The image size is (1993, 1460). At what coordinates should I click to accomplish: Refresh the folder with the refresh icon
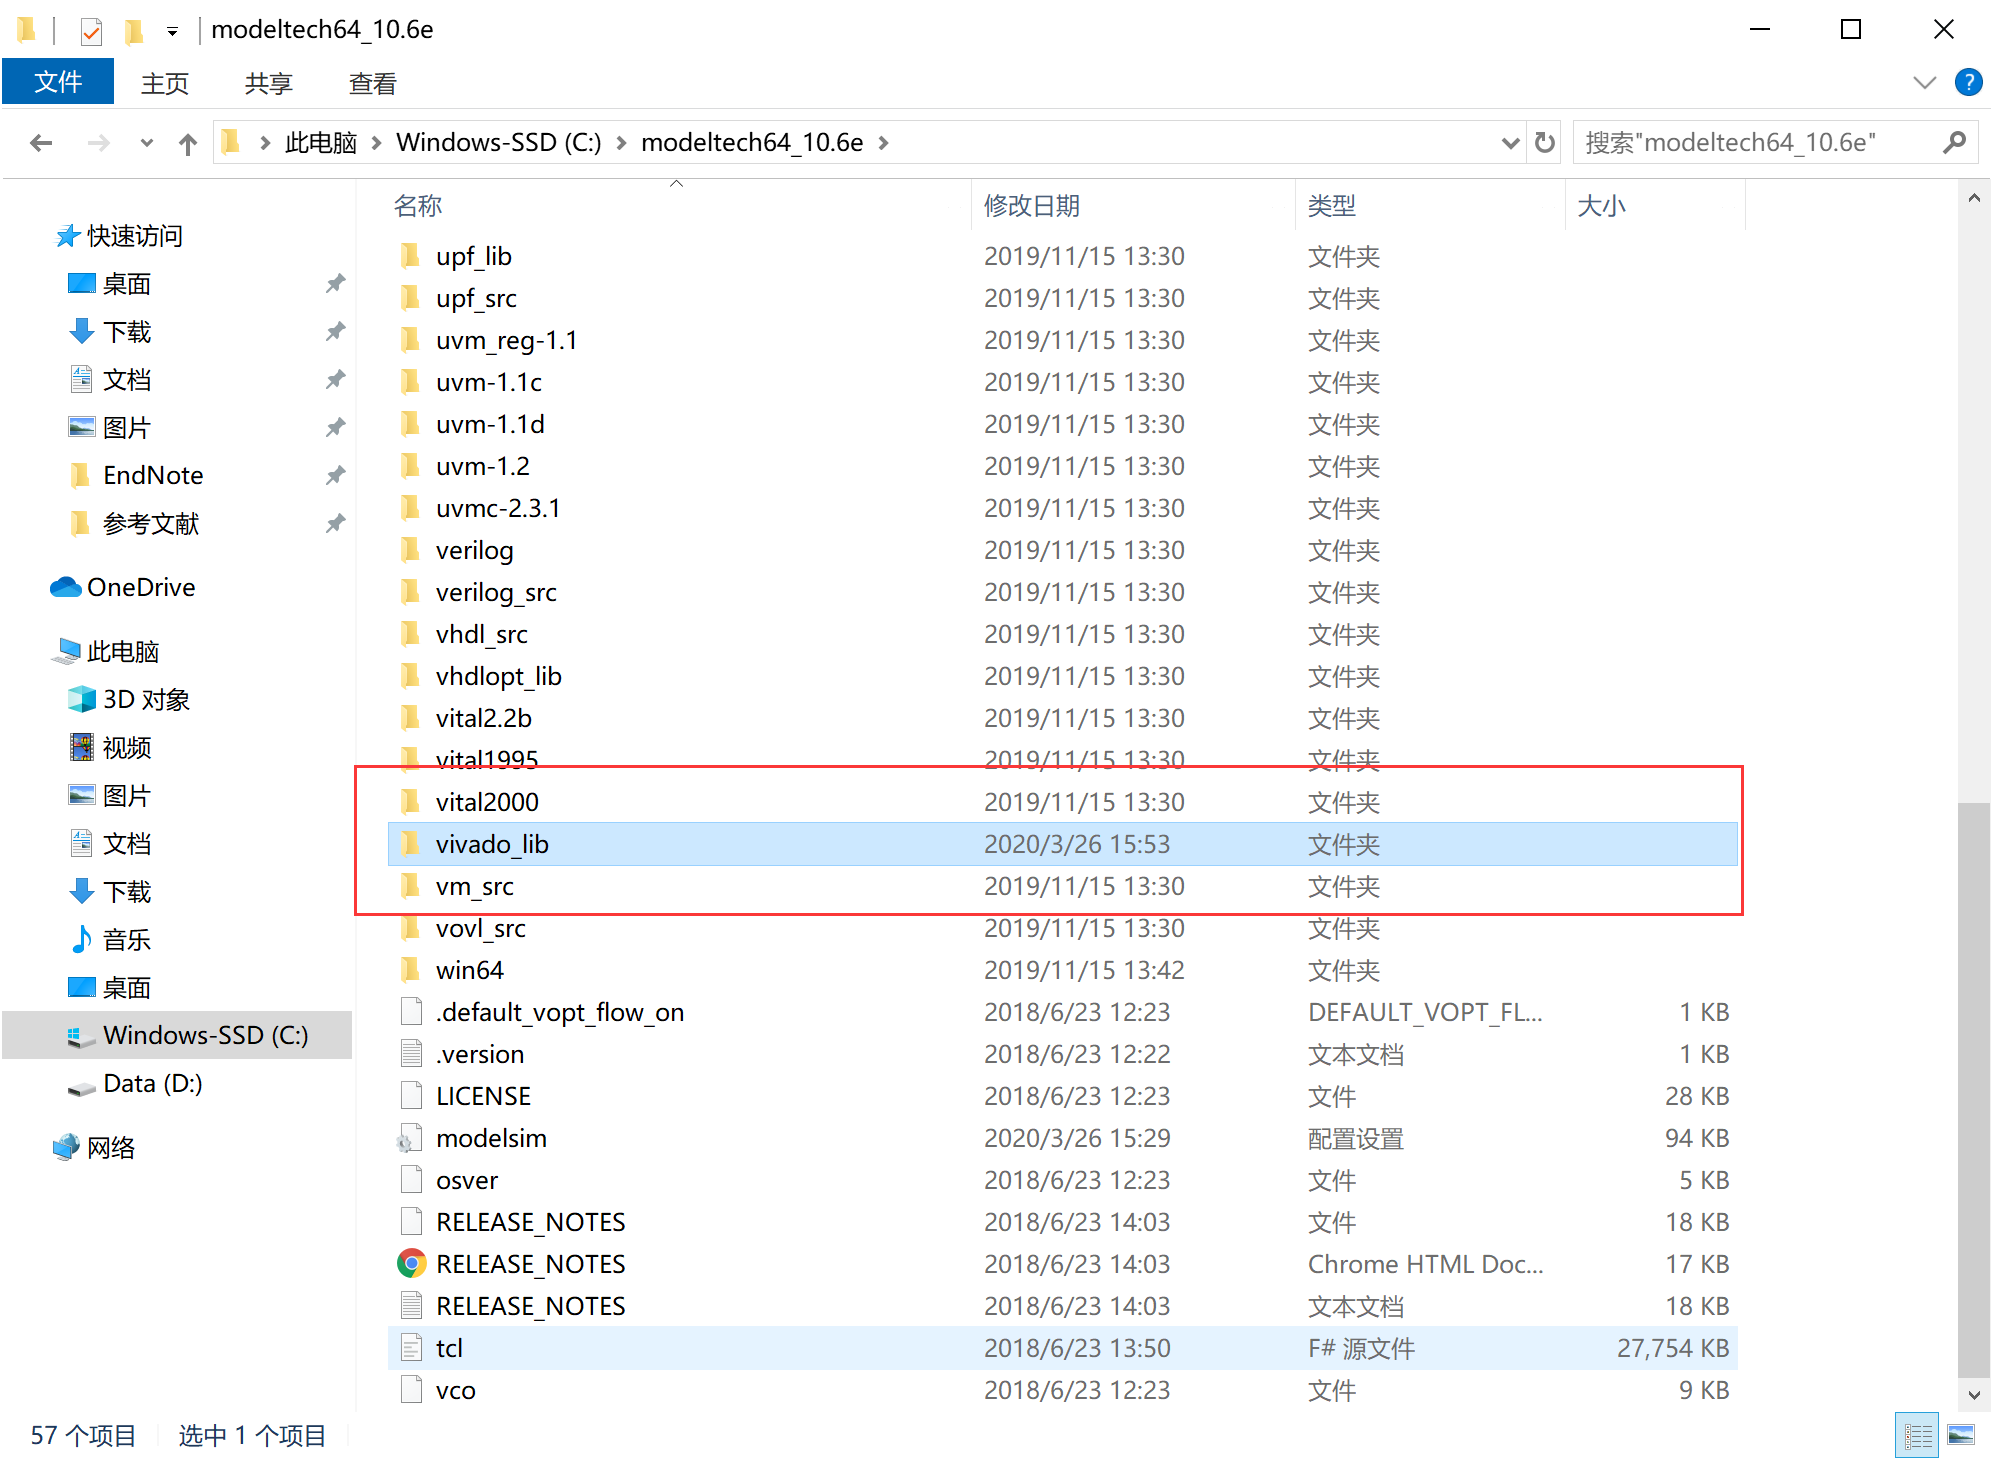(1544, 142)
